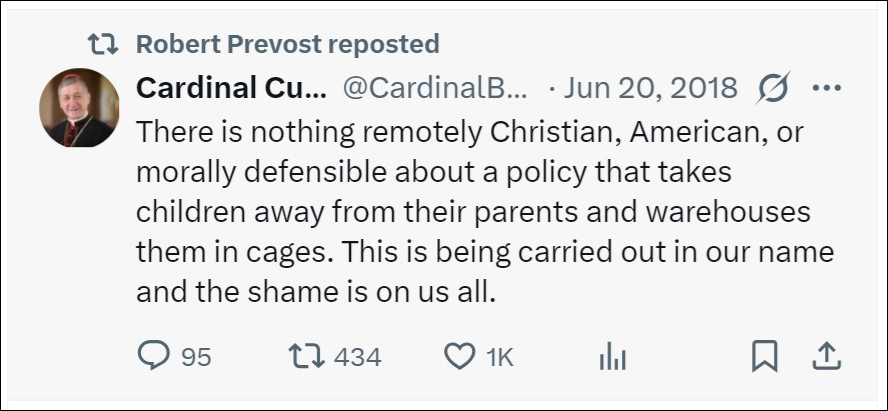Open the Jun 20, 2018 timestamp link
888x411 pixels.
[650, 88]
